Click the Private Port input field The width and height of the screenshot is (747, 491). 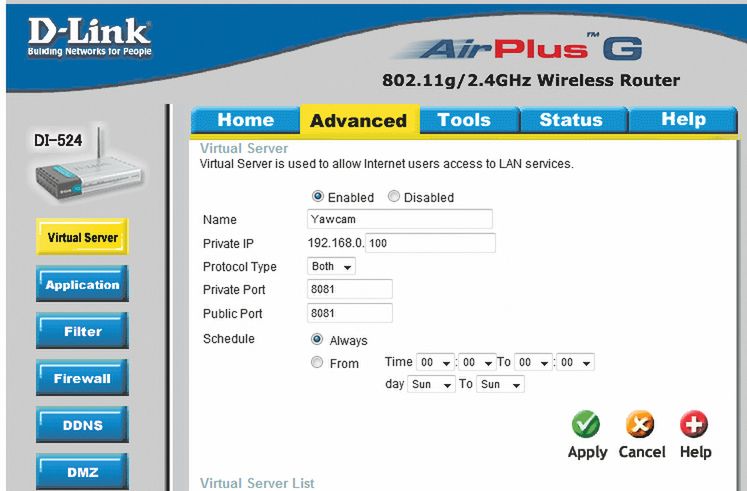pos(350,289)
